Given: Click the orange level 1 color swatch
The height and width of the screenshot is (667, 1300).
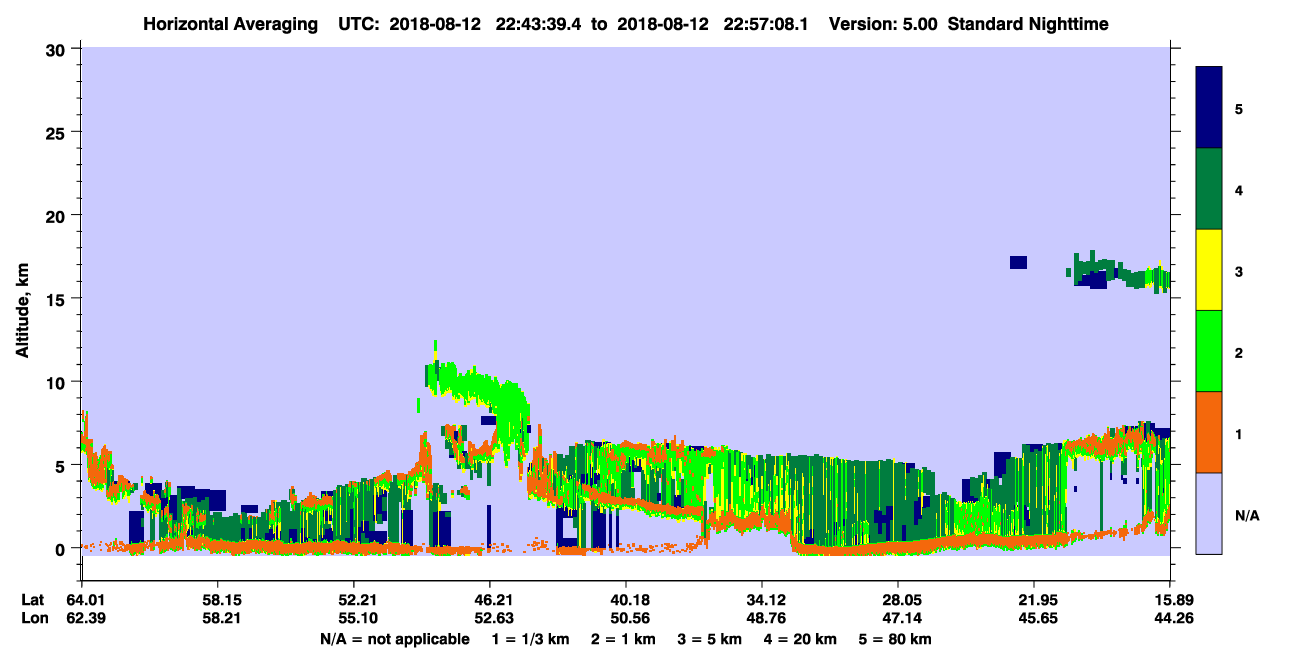Looking at the screenshot, I should tap(1209, 432).
